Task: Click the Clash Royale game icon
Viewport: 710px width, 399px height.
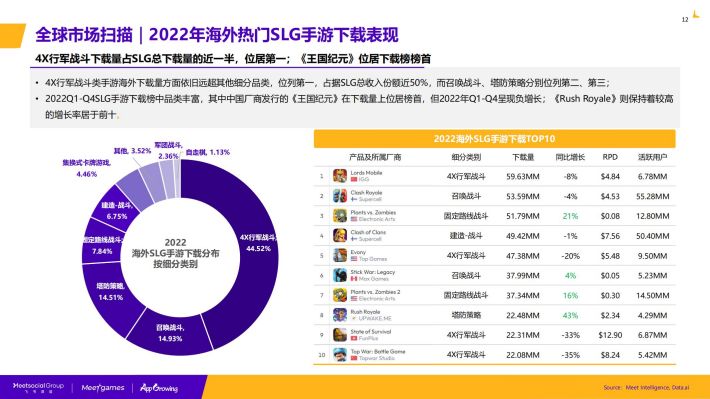Action: tap(340, 196)
